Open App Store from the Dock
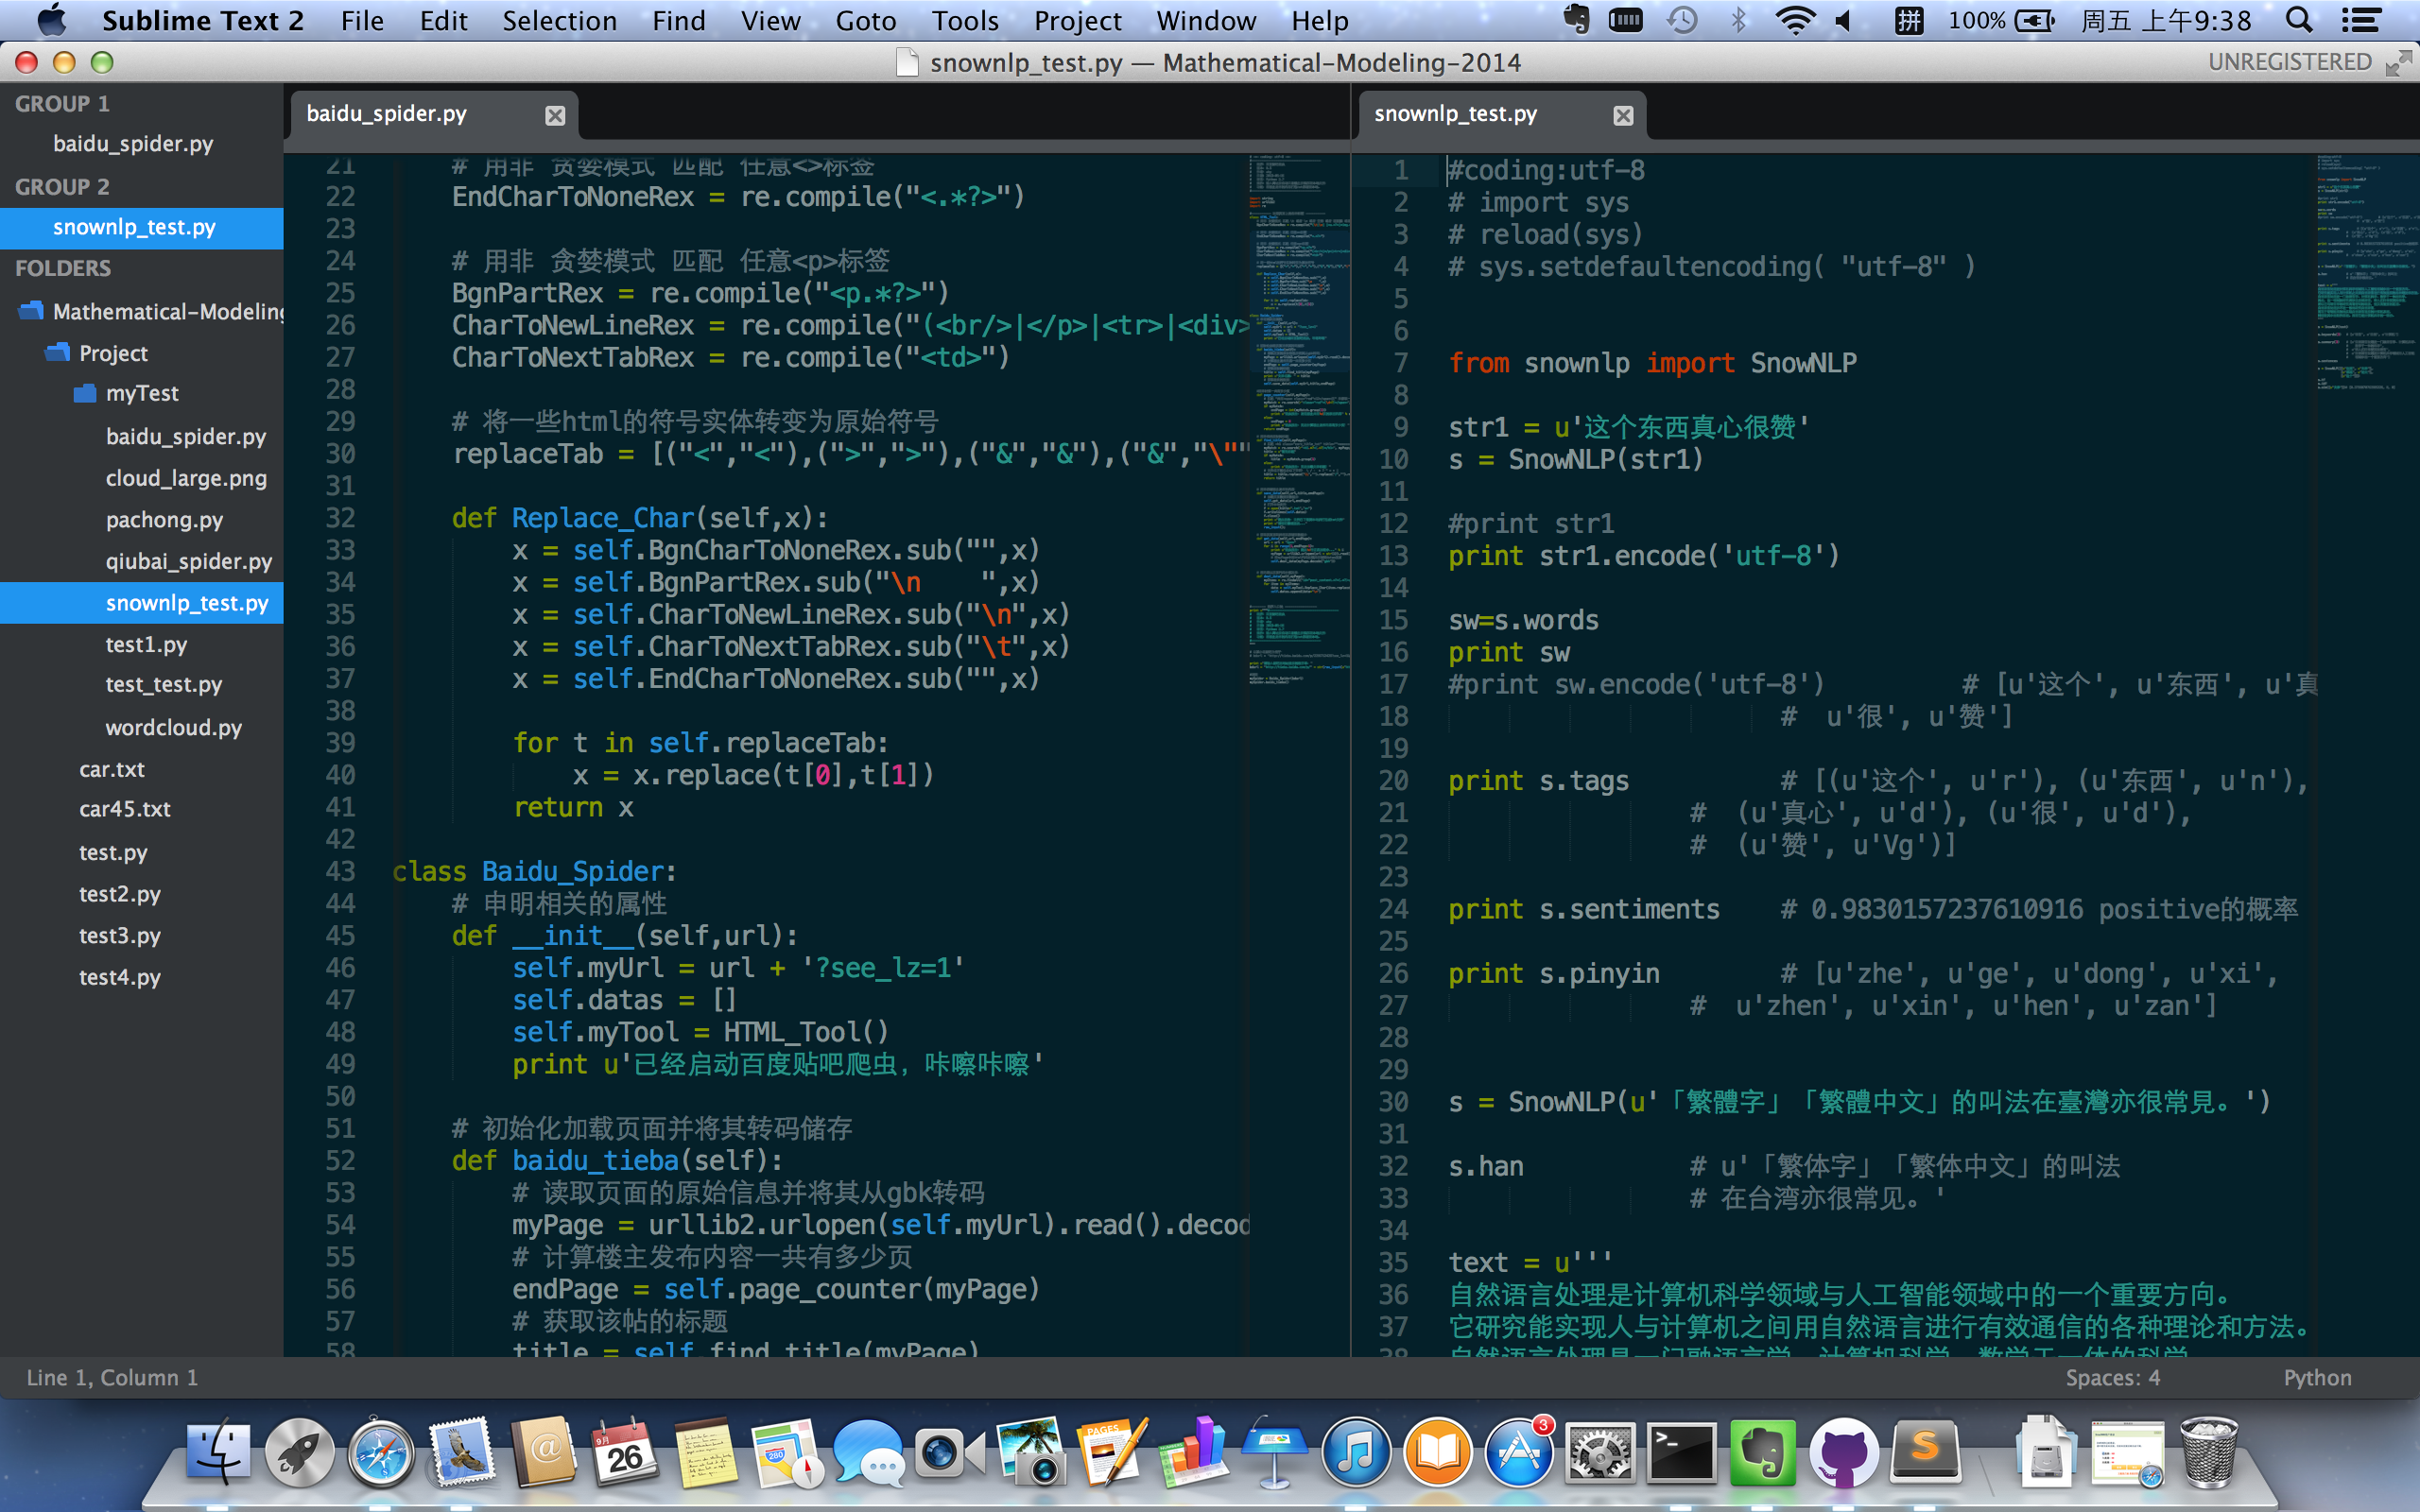Viewport: 2420px width, 1512px height. [1518, 1452]
